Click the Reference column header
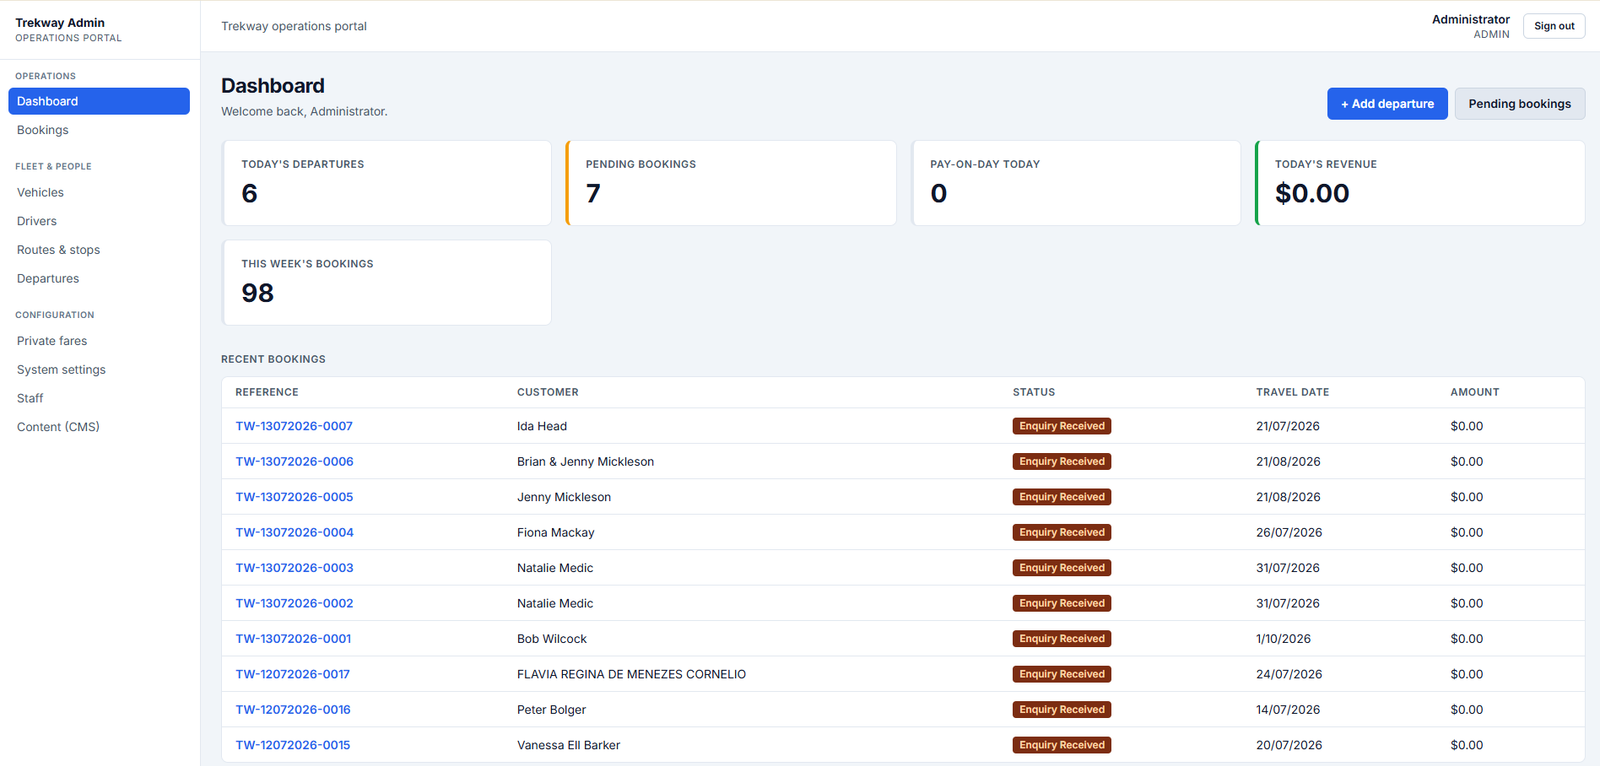1600x766 pixels. tap(267, 392)
